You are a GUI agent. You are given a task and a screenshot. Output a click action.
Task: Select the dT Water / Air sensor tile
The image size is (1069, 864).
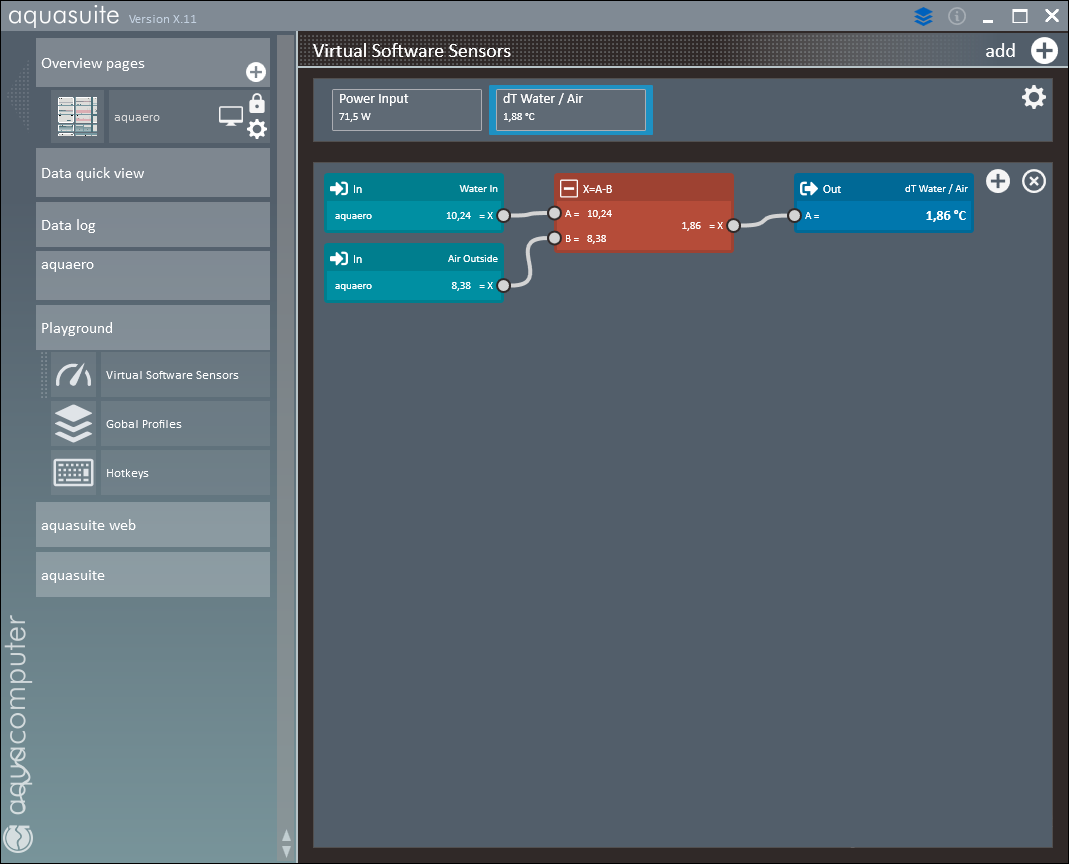(x=571, y=110)
